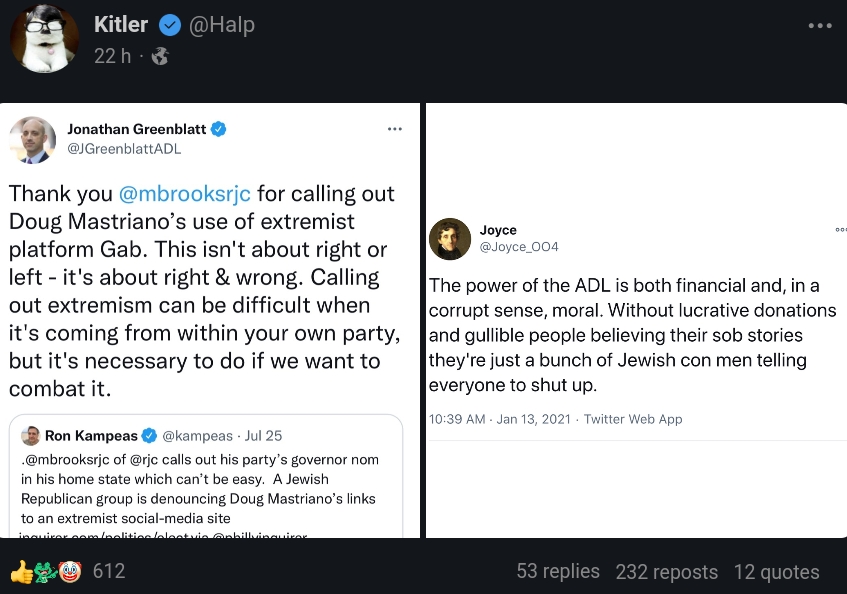Screen dimensions: 847x594
Task: Open the options menu on Greenblatt's tweet
Action: tap(395, 128)
